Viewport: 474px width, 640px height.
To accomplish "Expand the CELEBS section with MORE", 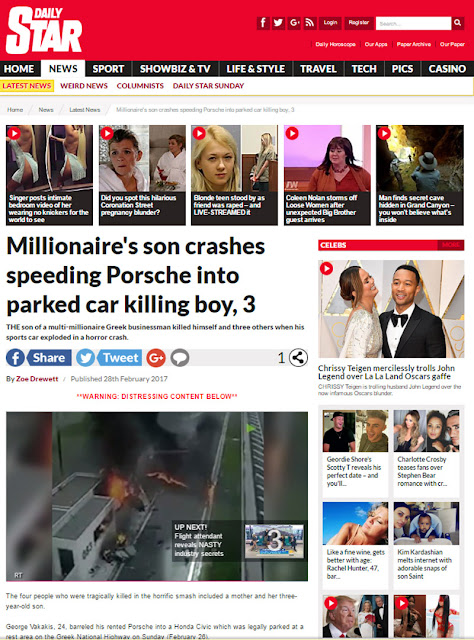I will click(x=451, y=245).
